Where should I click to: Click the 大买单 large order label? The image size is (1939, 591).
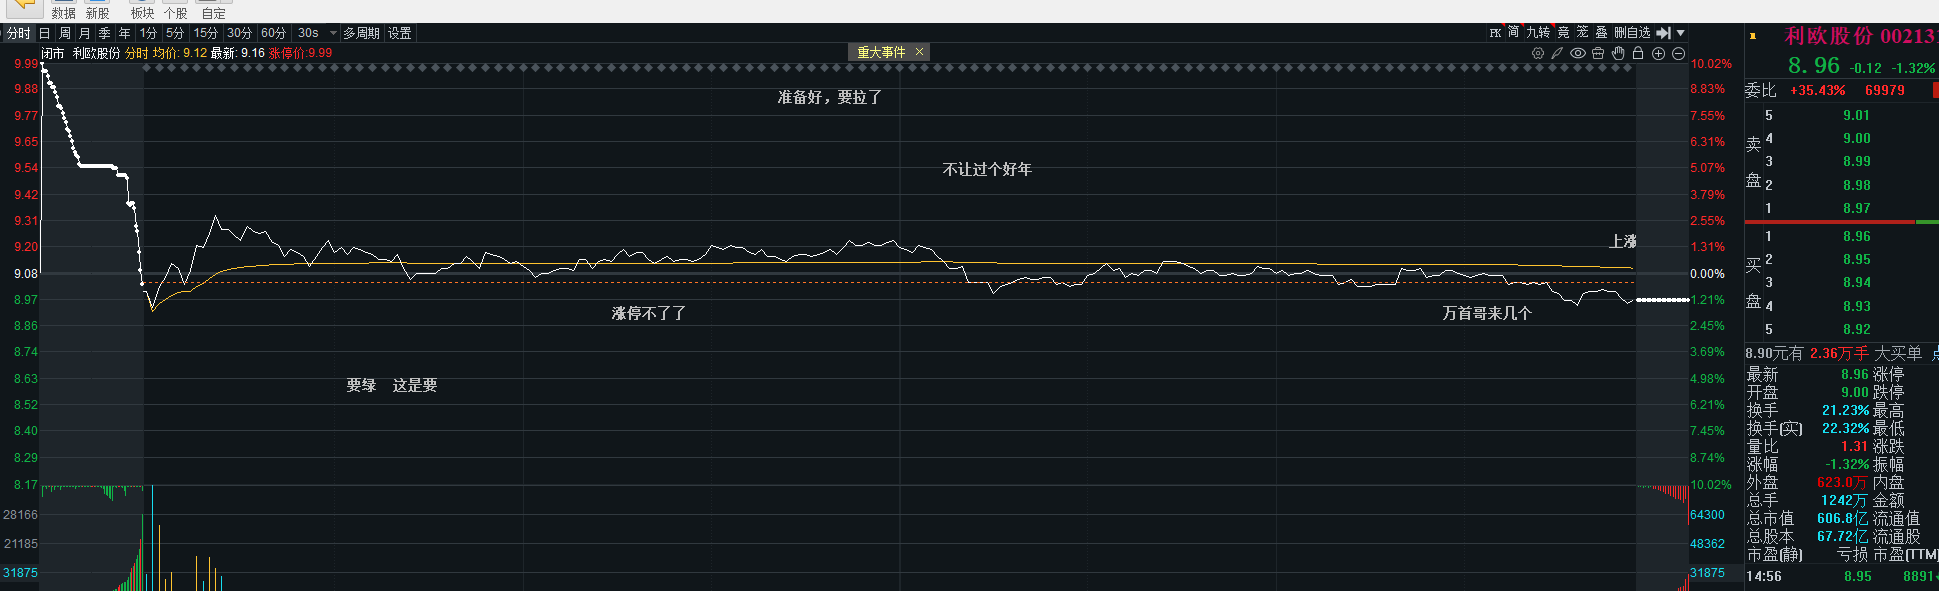(x=1897, y=353)
